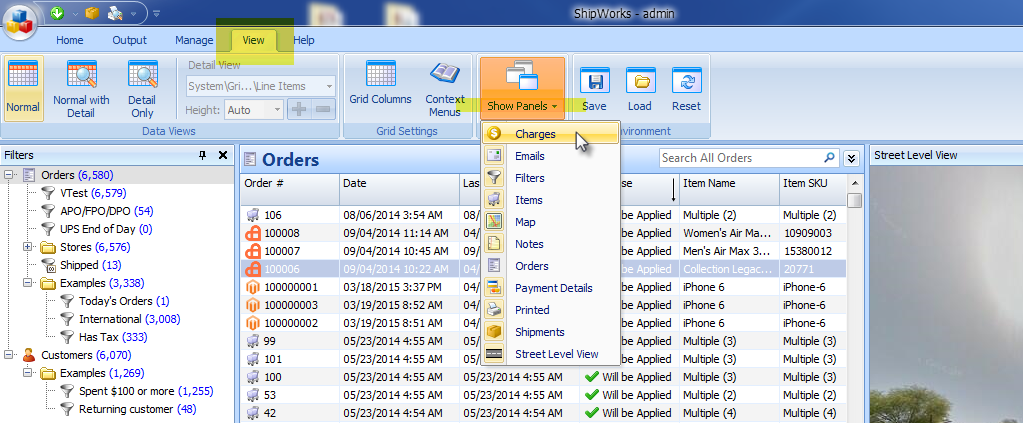The image size is (1023, 423).
Task: Open Grid Columns settings
Action: coord(380,84)
